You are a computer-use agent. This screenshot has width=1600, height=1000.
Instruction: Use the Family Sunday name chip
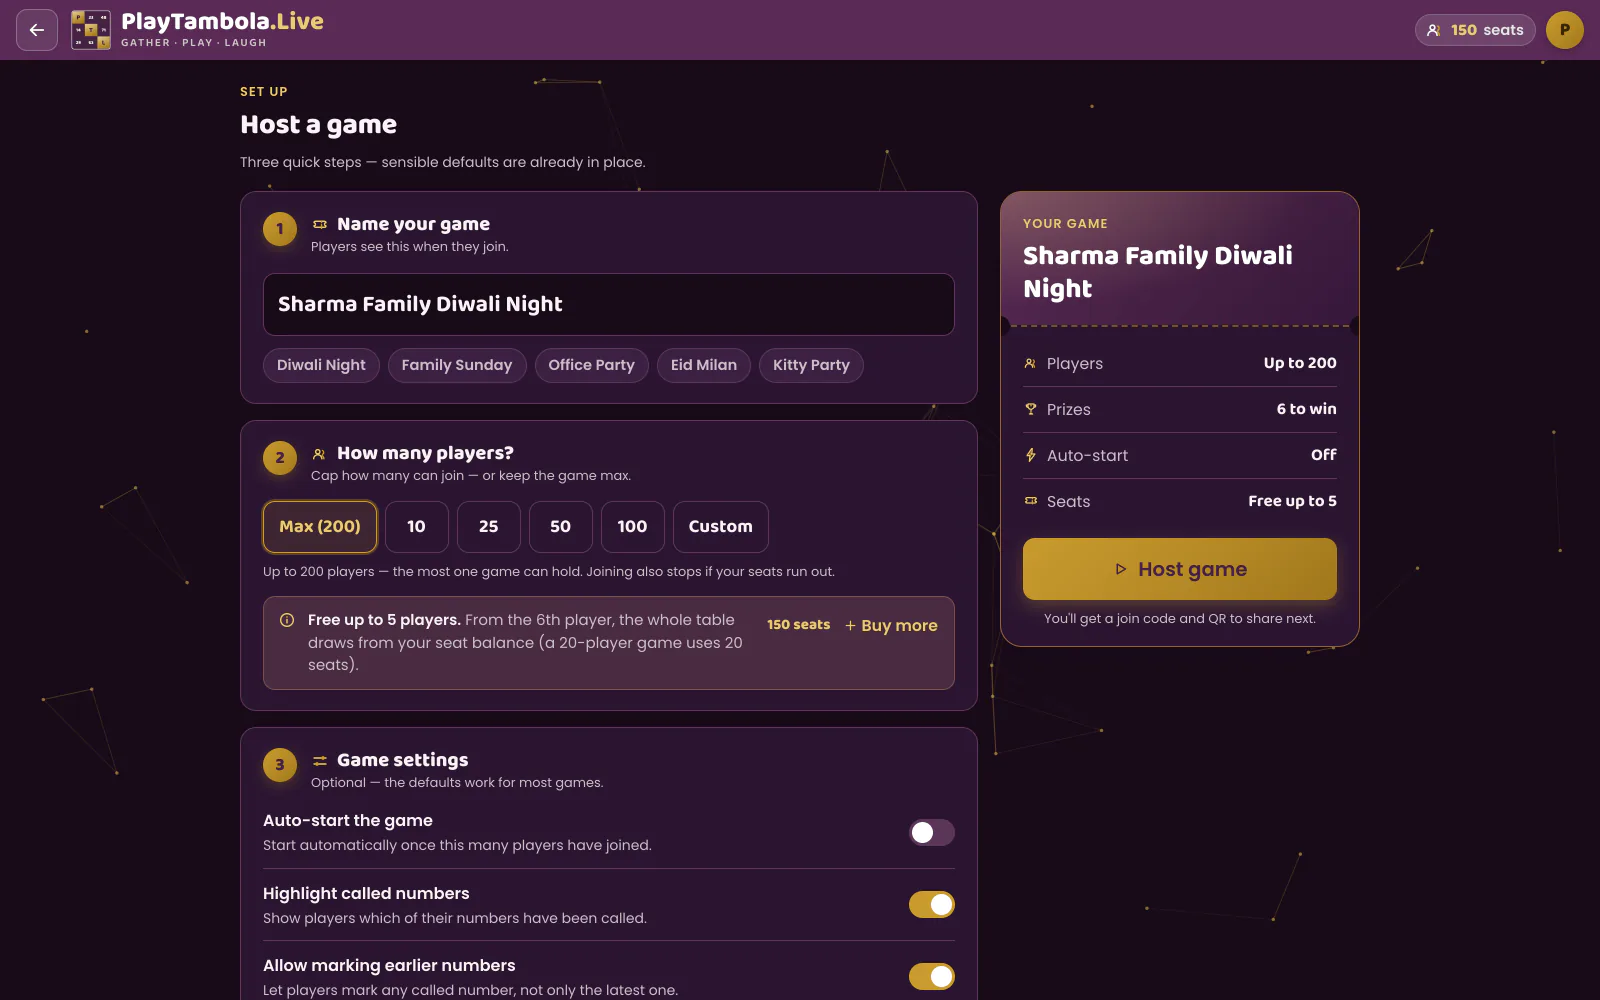coord(457,365)
